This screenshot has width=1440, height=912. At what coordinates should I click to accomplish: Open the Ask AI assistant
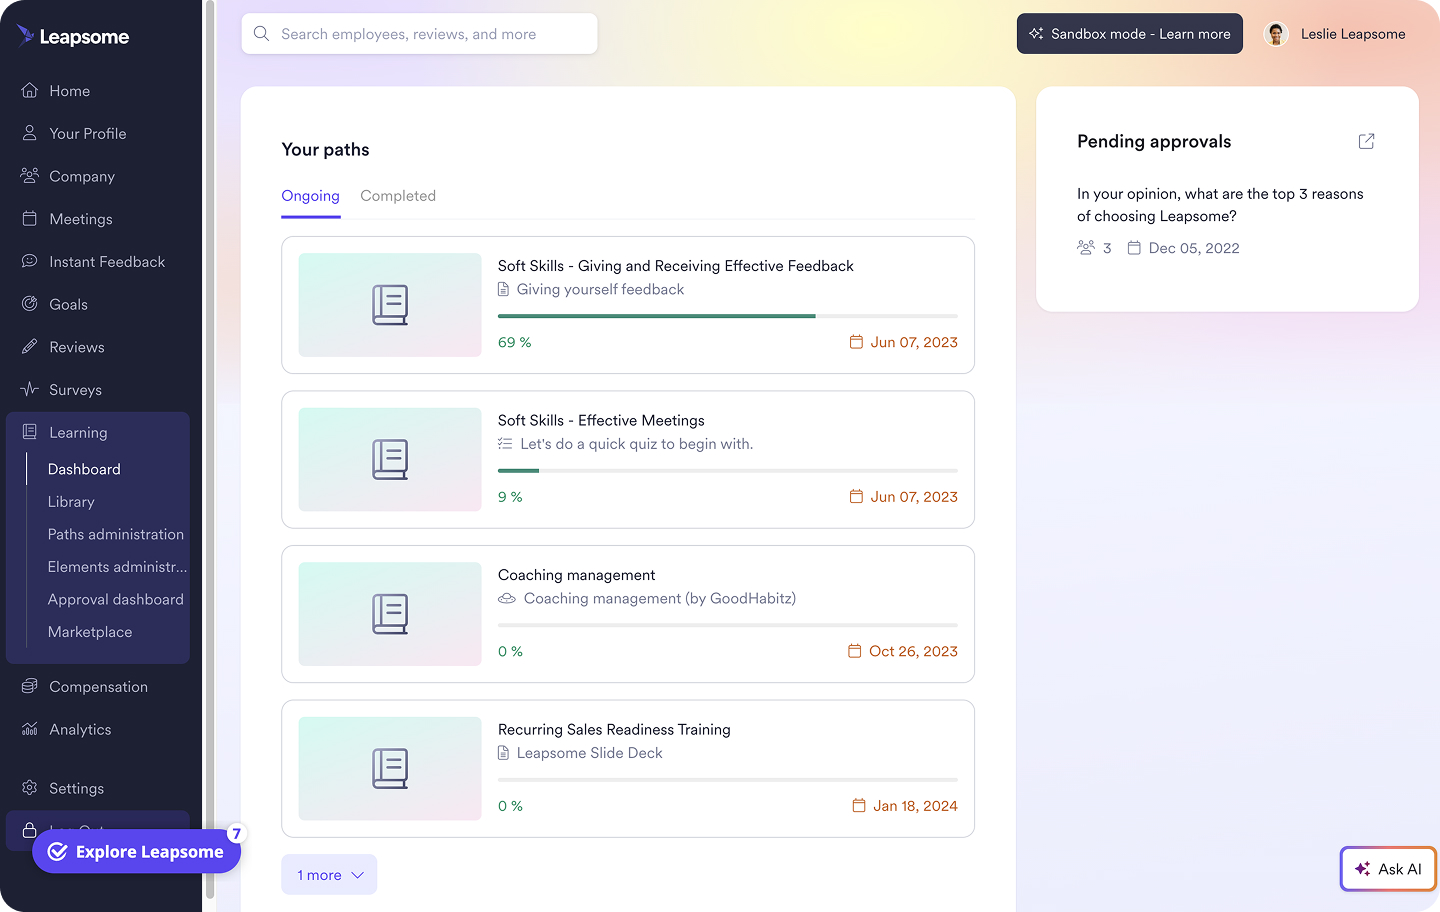1388,869
